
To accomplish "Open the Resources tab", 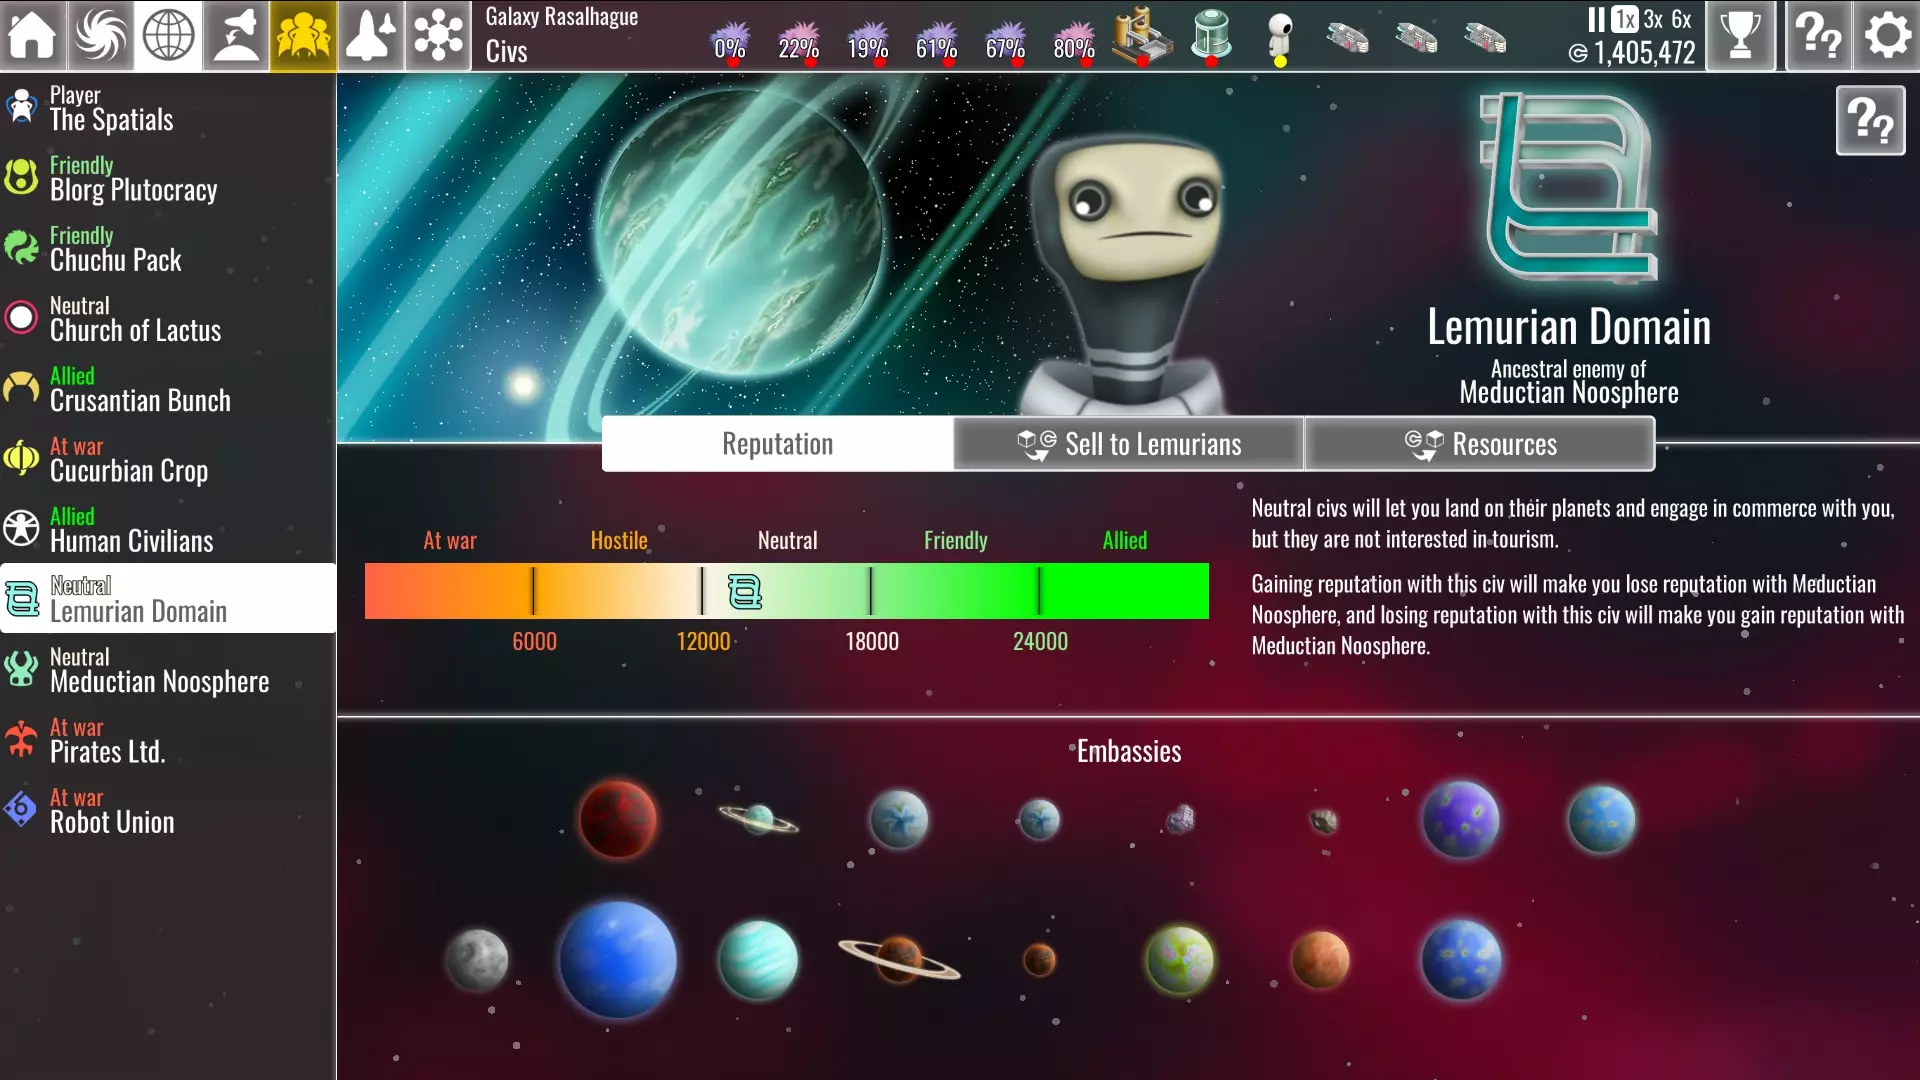I will (1480, 444).
